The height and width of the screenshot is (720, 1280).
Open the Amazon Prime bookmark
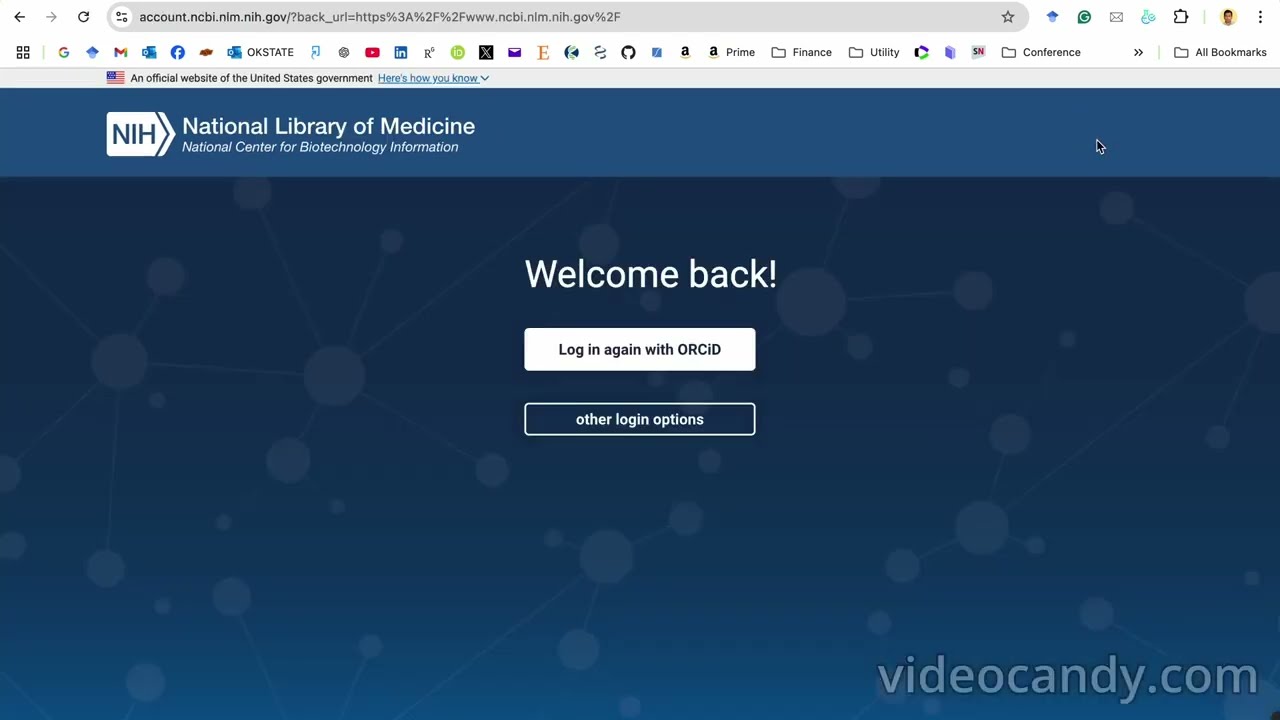(x=731, y=52)
